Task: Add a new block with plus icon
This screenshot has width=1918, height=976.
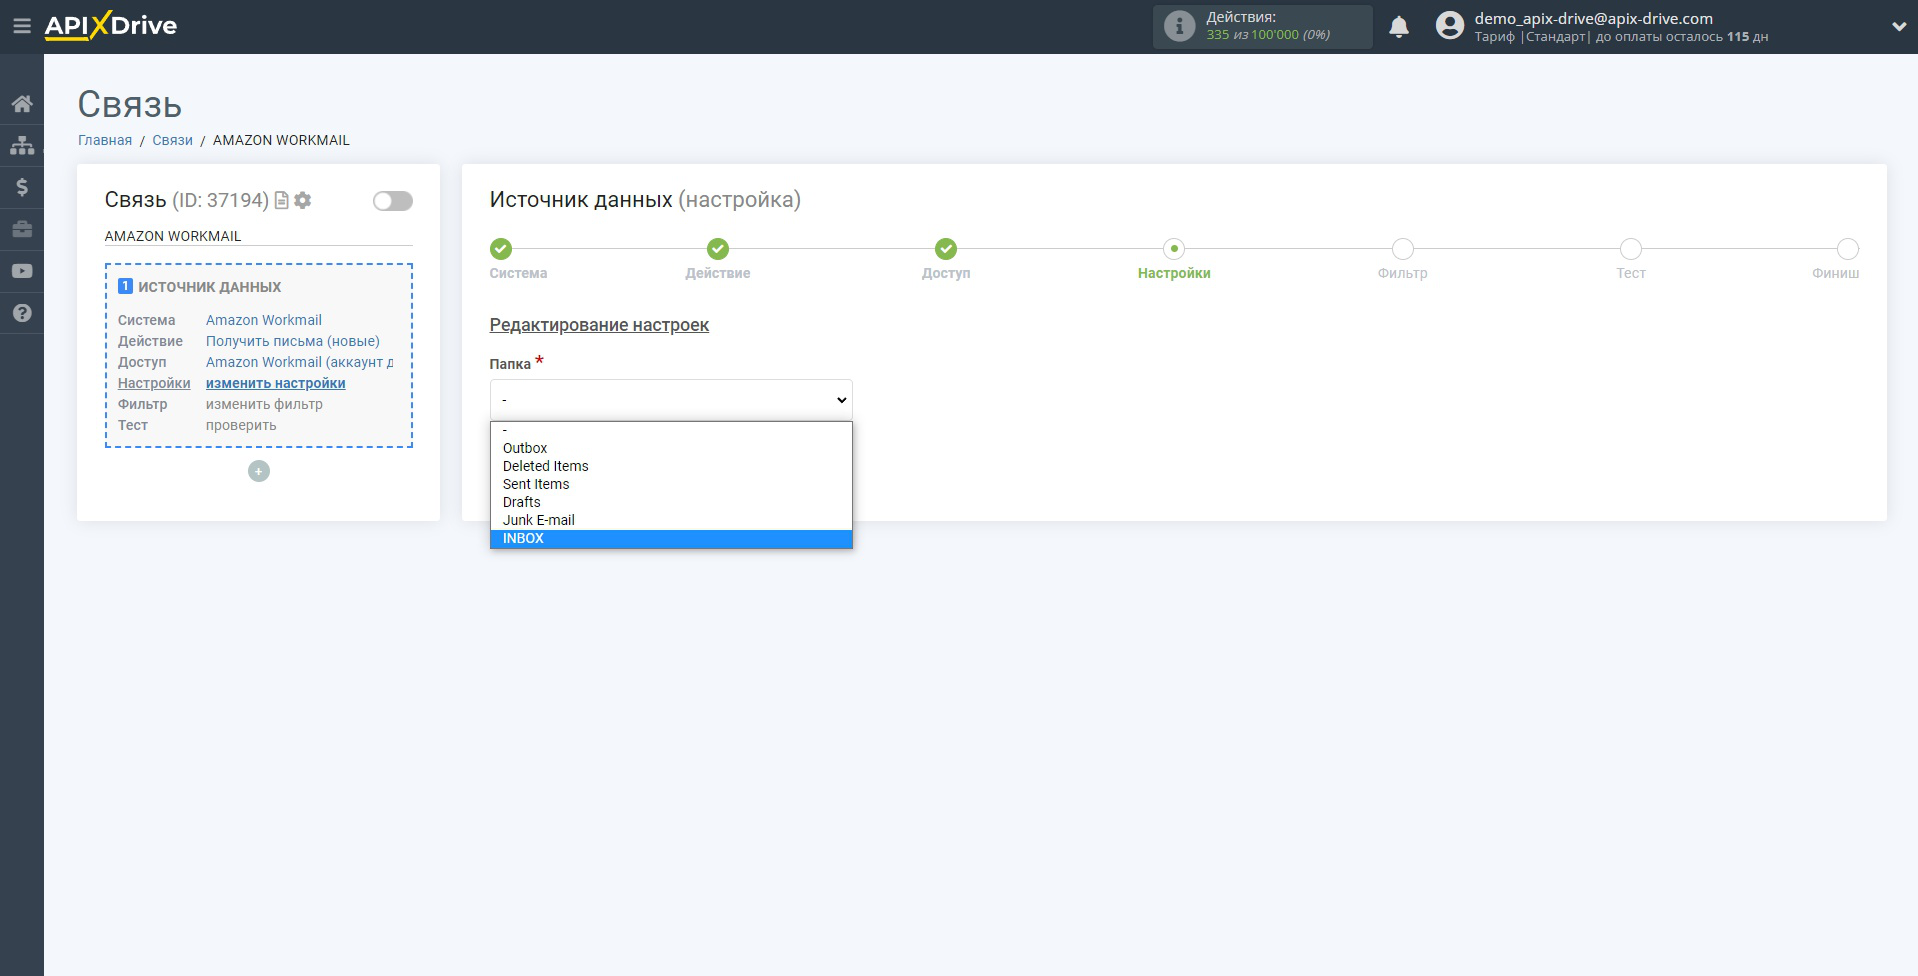Action: [x=259, y=471]
